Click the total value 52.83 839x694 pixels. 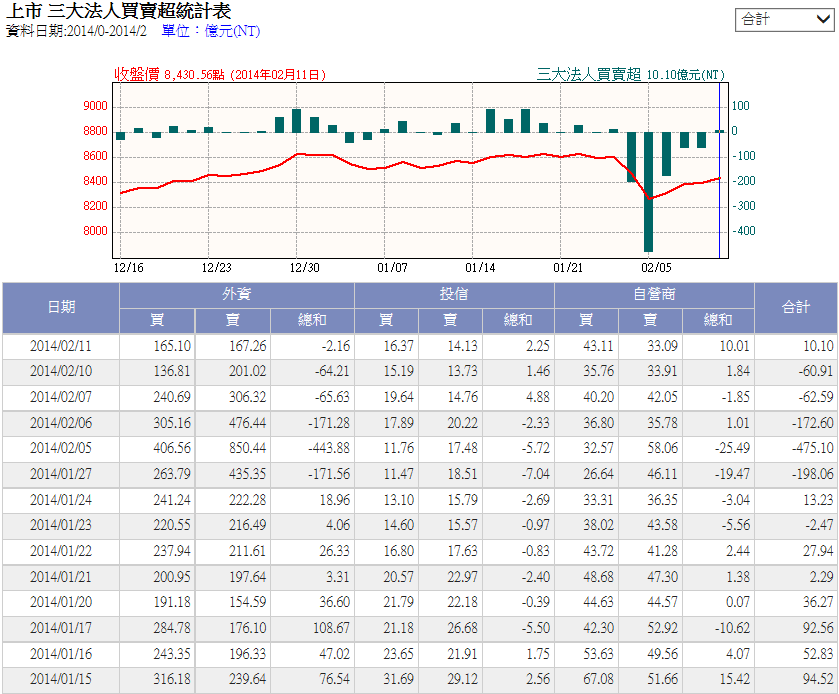tap(818, 654)
